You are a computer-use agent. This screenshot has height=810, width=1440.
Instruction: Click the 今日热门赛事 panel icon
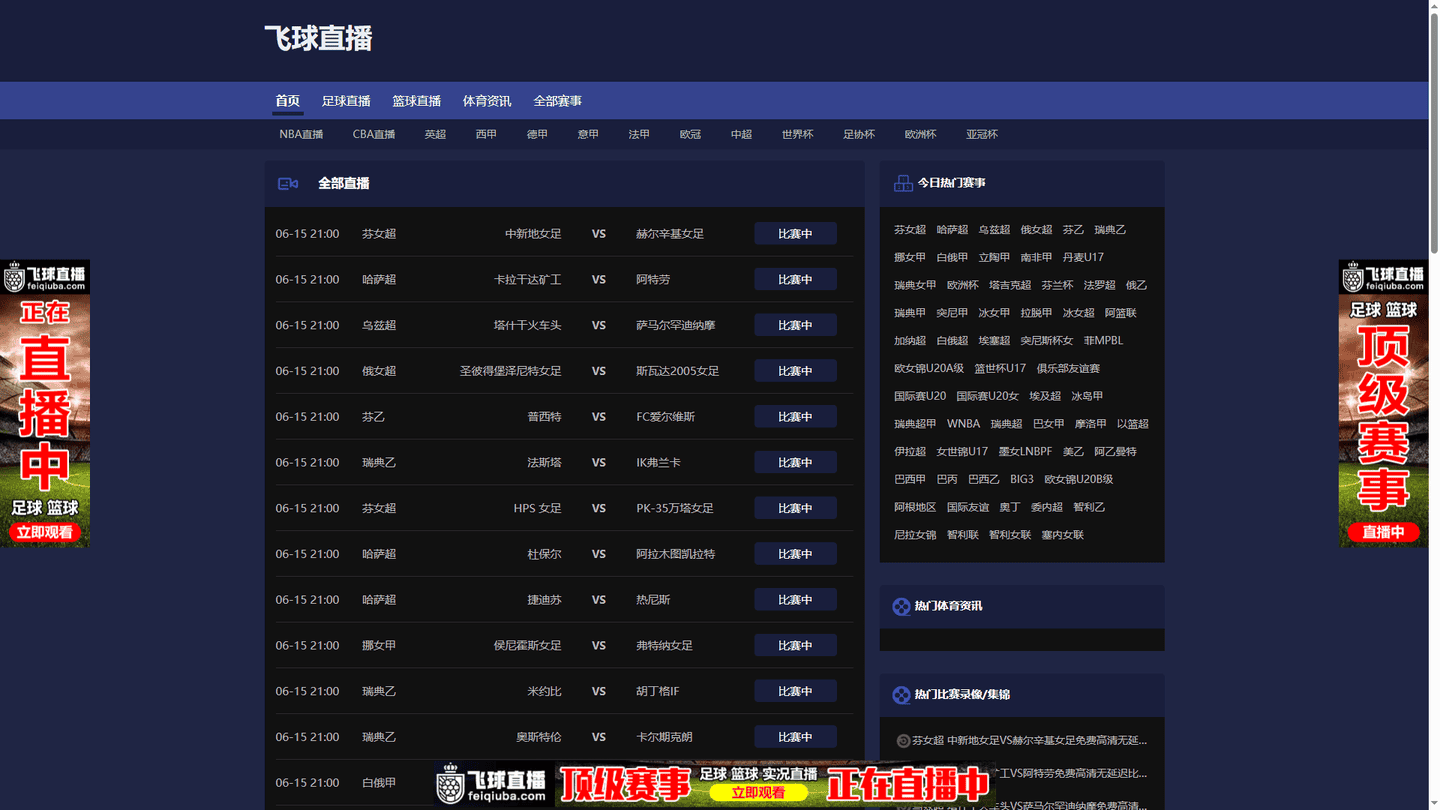coord(902,183)
